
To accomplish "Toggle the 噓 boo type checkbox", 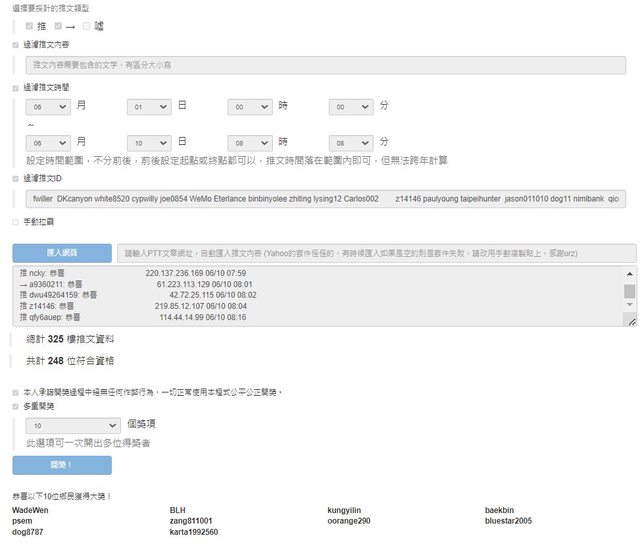I will 87,25.
